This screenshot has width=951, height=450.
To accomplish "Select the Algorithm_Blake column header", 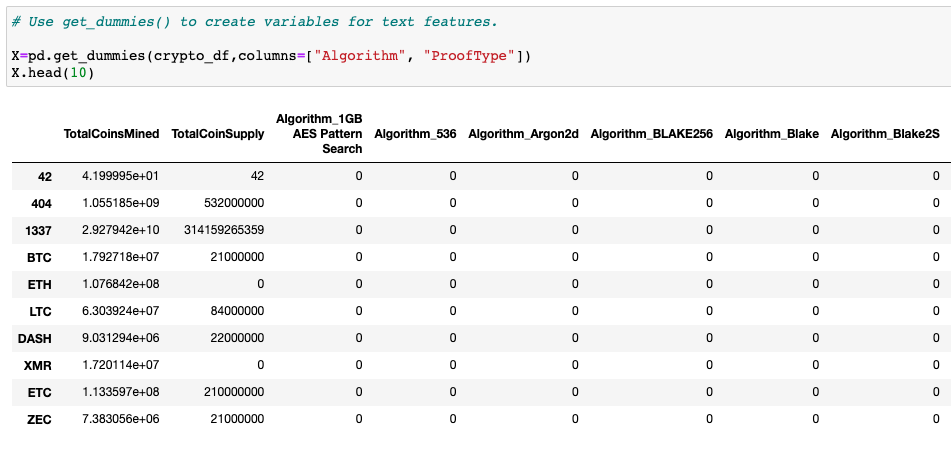I will click(x=771, y=133).
